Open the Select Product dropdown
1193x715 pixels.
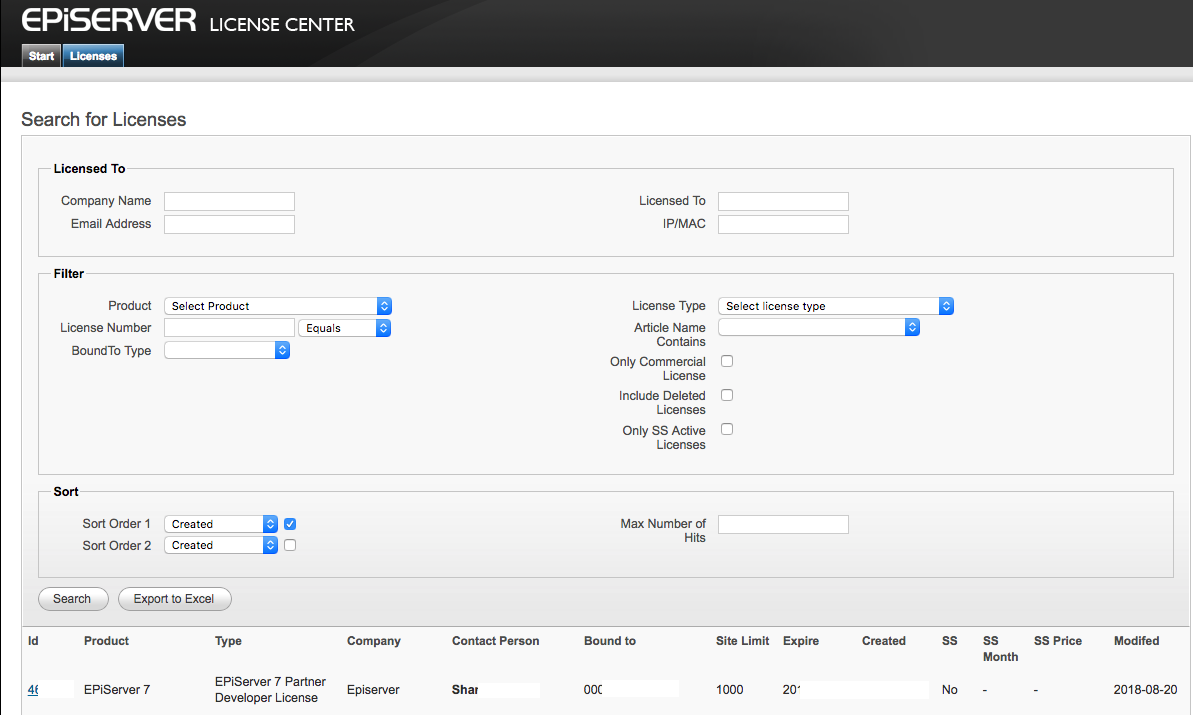(278, 306)
